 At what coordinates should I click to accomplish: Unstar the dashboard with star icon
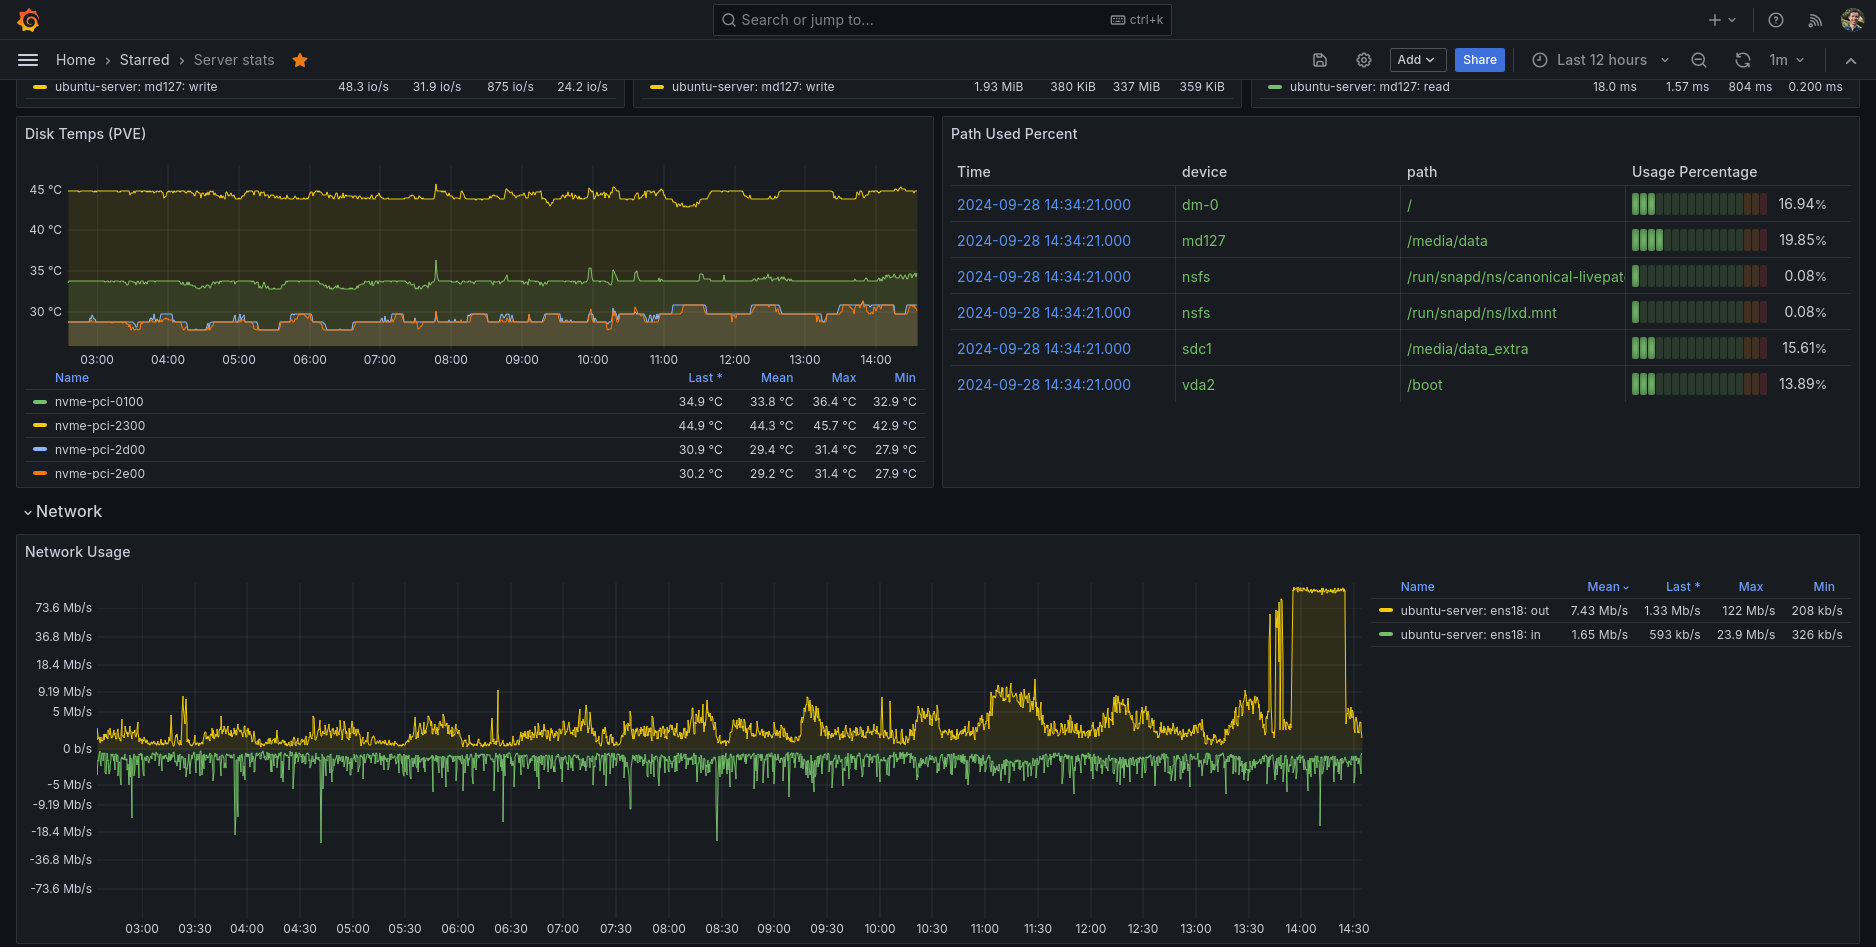point(300,60)
